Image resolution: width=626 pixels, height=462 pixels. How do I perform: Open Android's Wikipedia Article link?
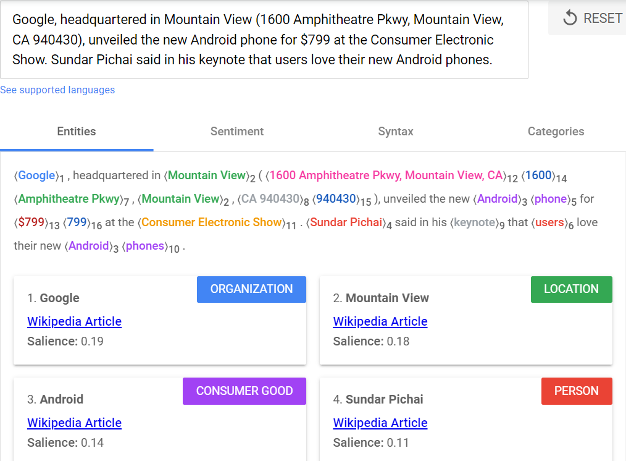74,423
